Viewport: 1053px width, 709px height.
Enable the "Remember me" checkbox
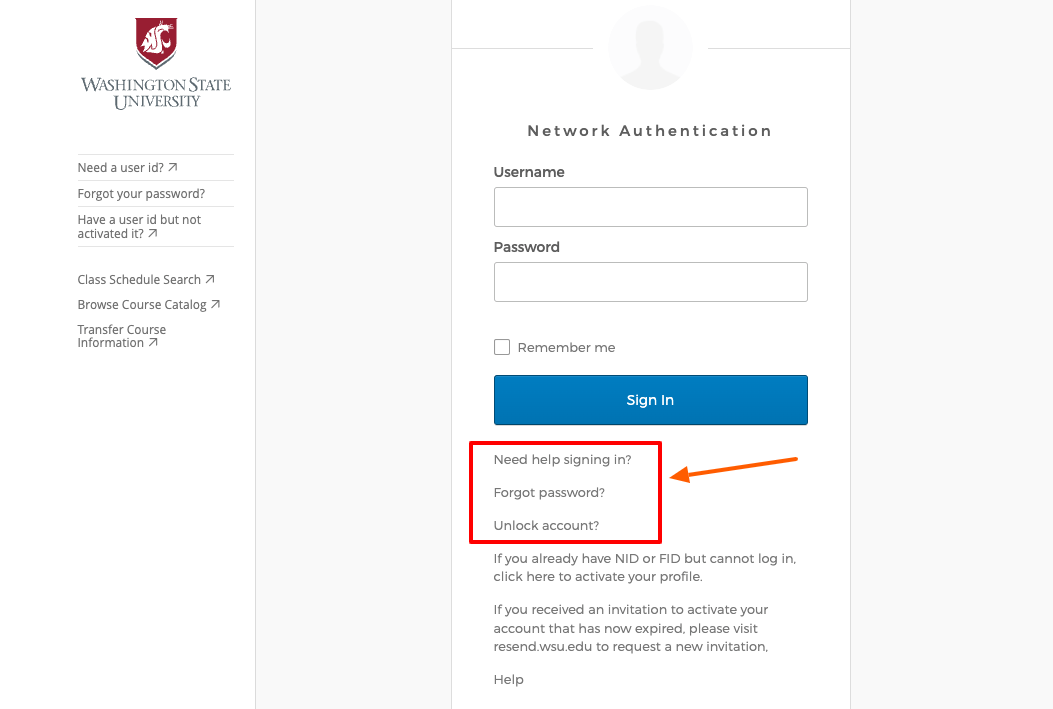click(502, 347)
